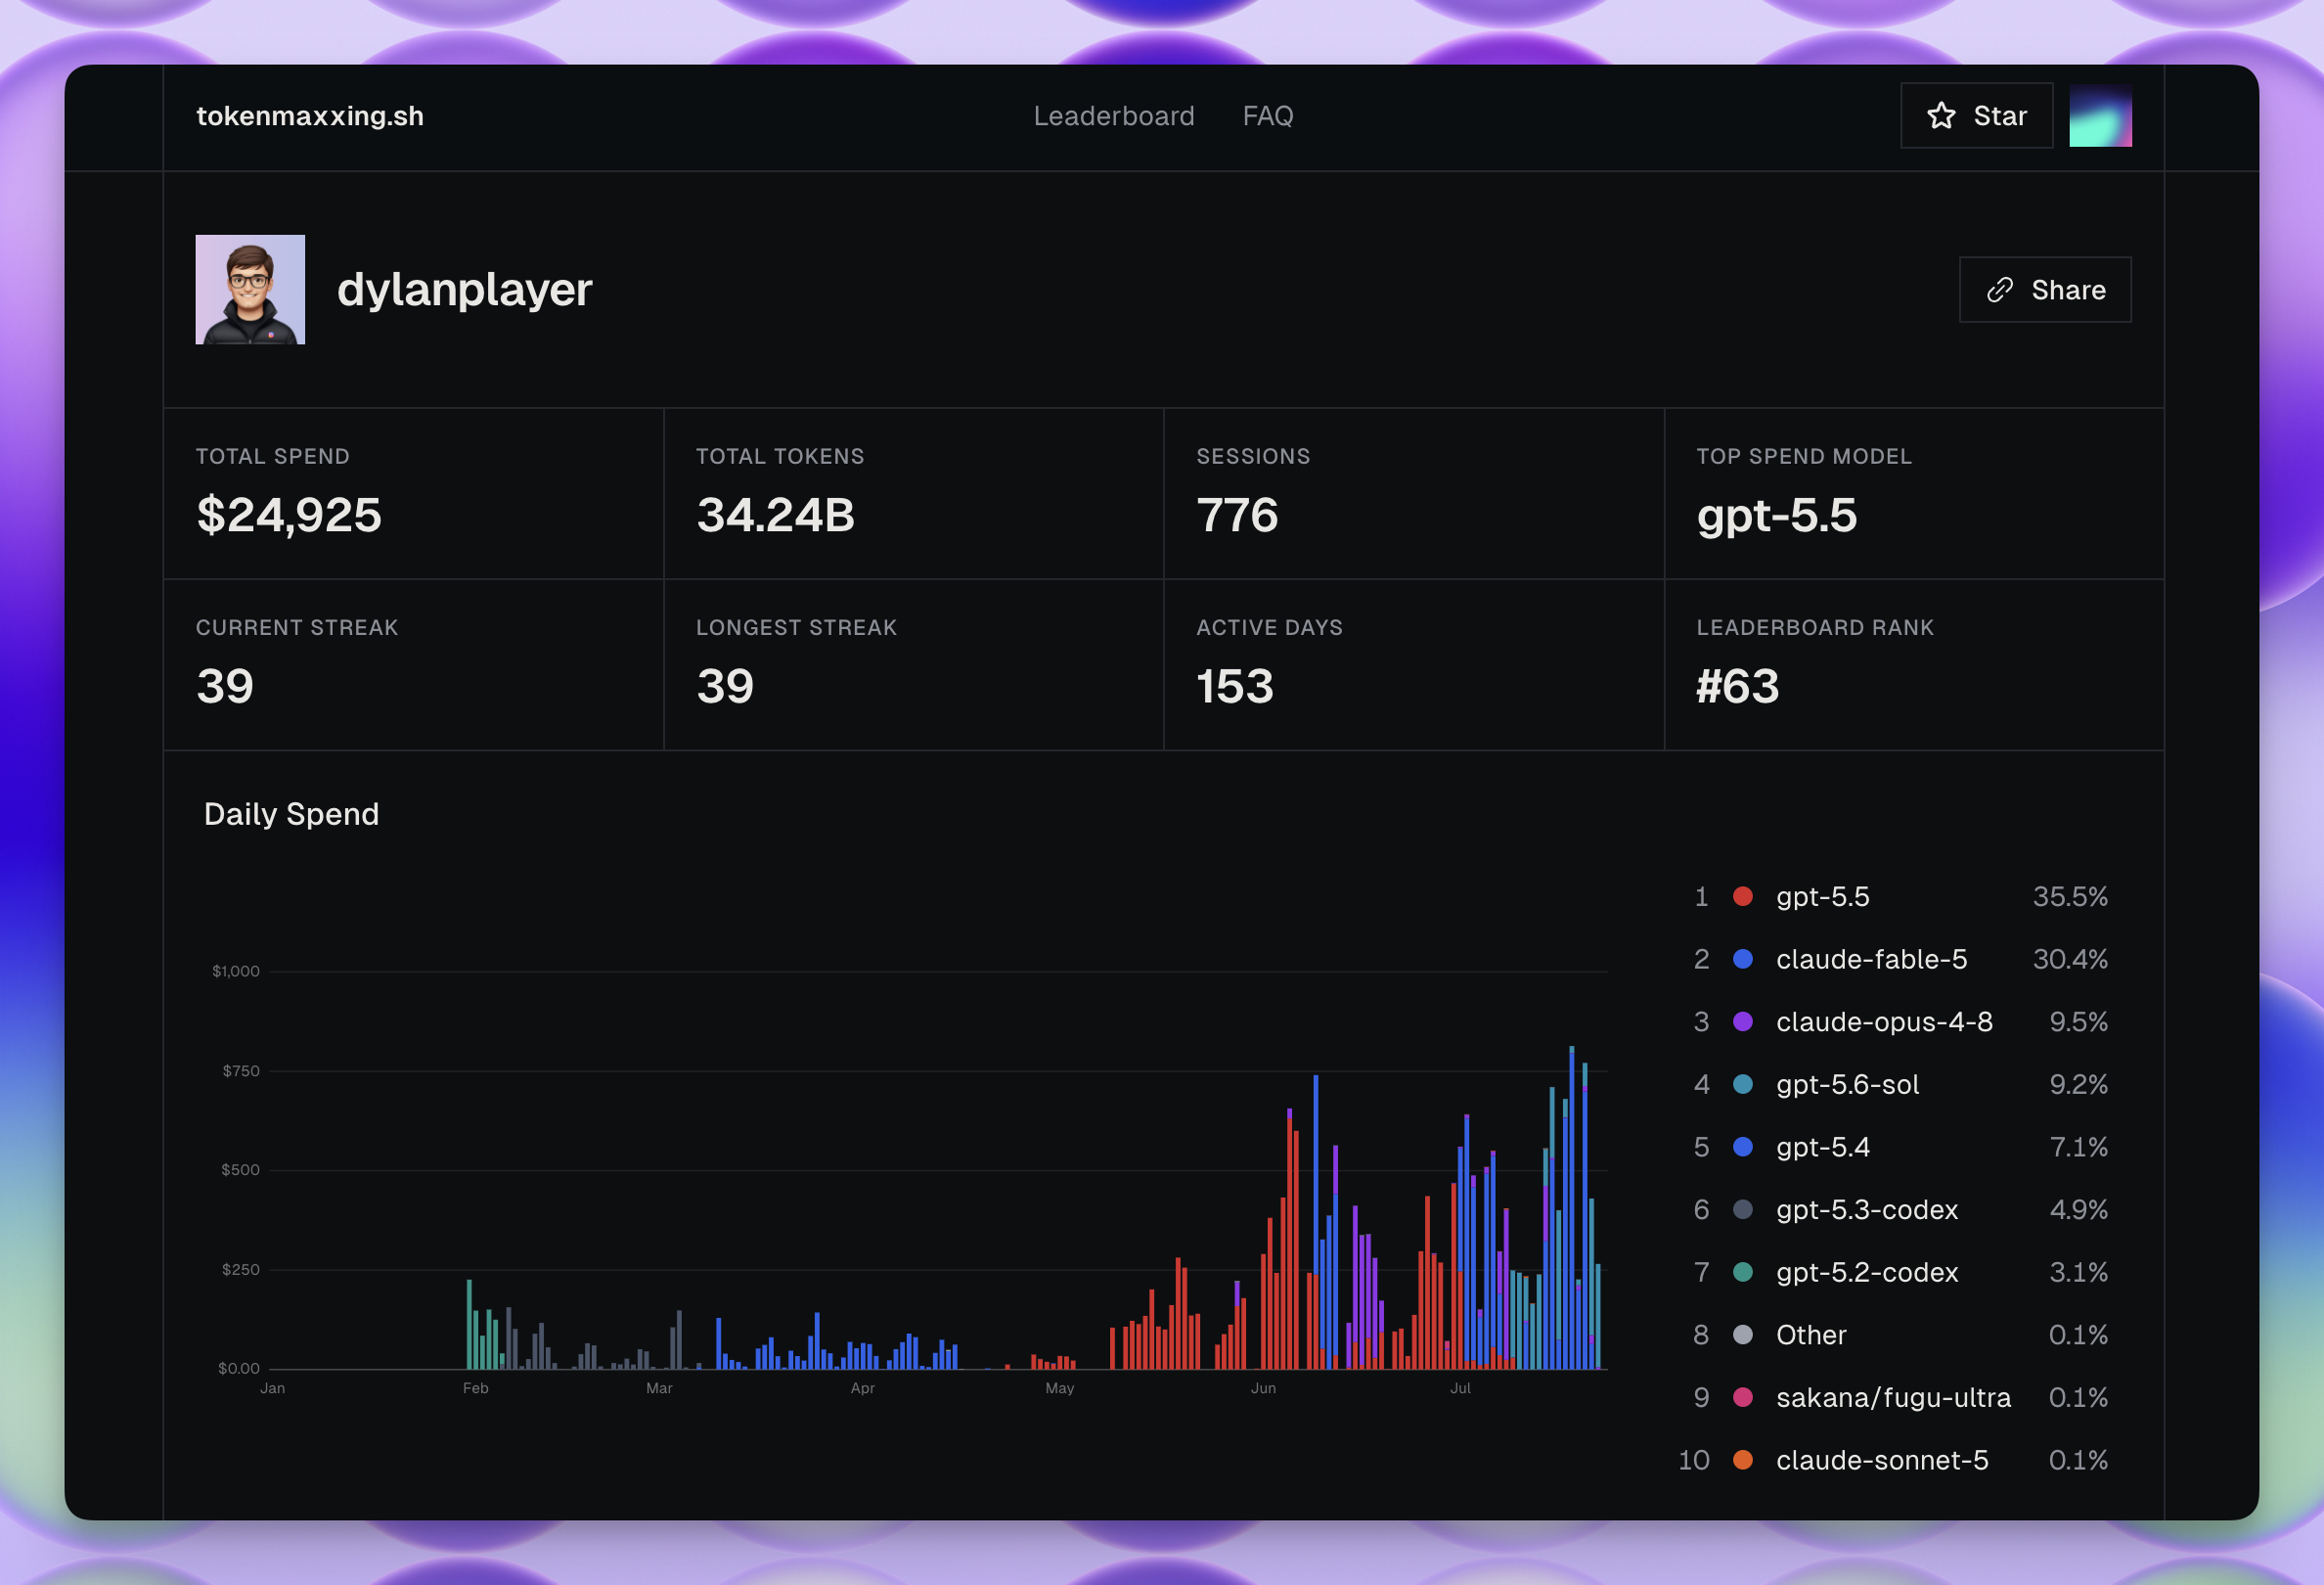
Task: Open the FAQ nav item
Action: (x=1268, y=116)
